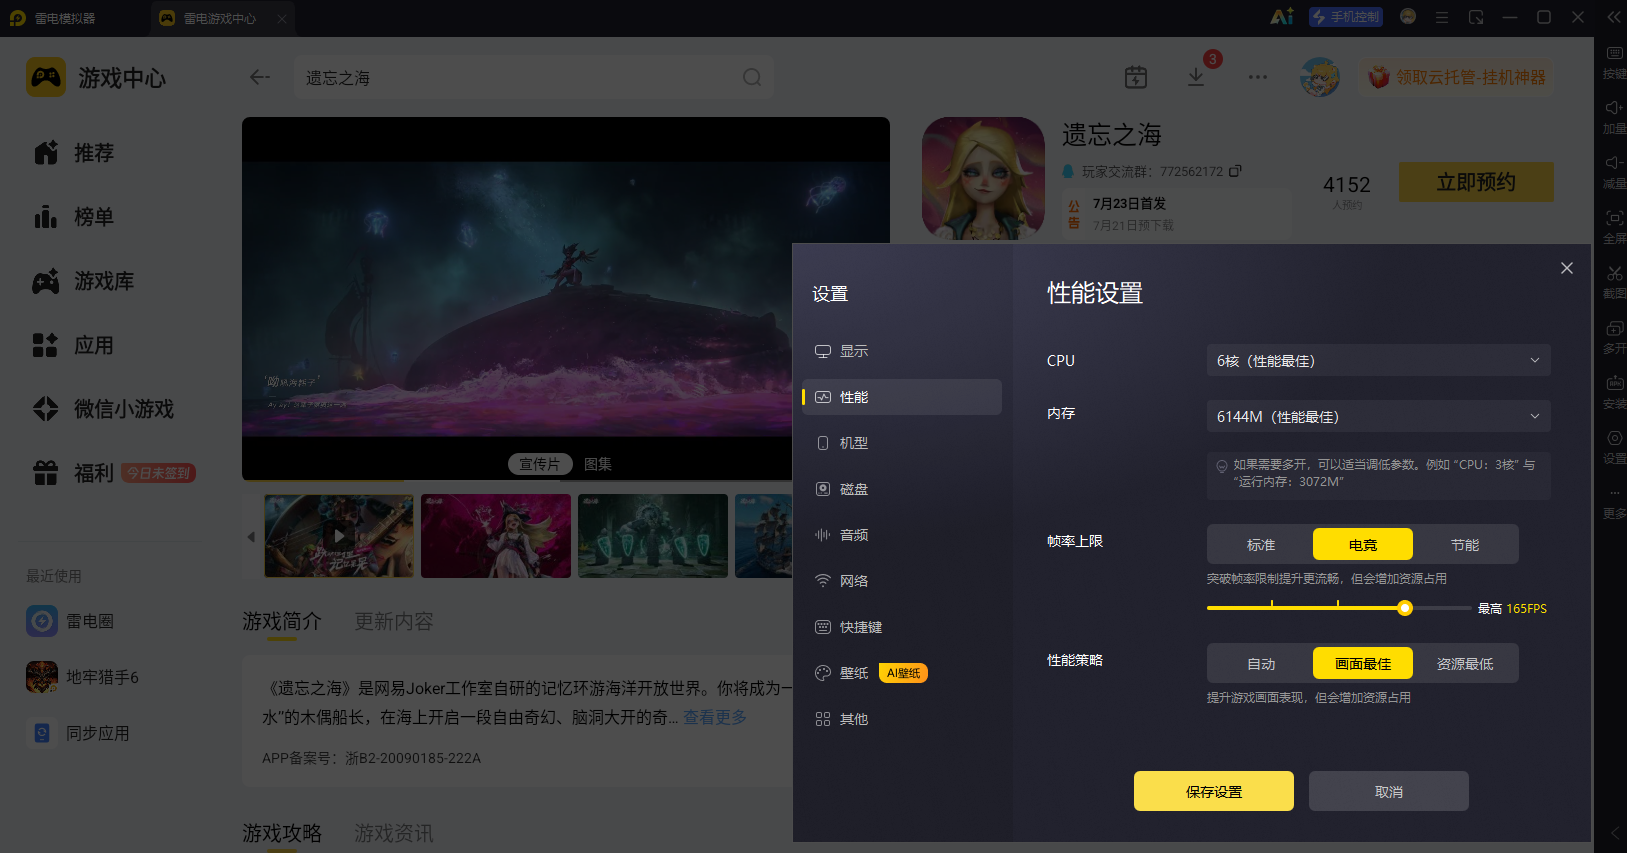Play the first video thumbnail
Viewport: 1627px width, 853px height.
click(339, 536)
